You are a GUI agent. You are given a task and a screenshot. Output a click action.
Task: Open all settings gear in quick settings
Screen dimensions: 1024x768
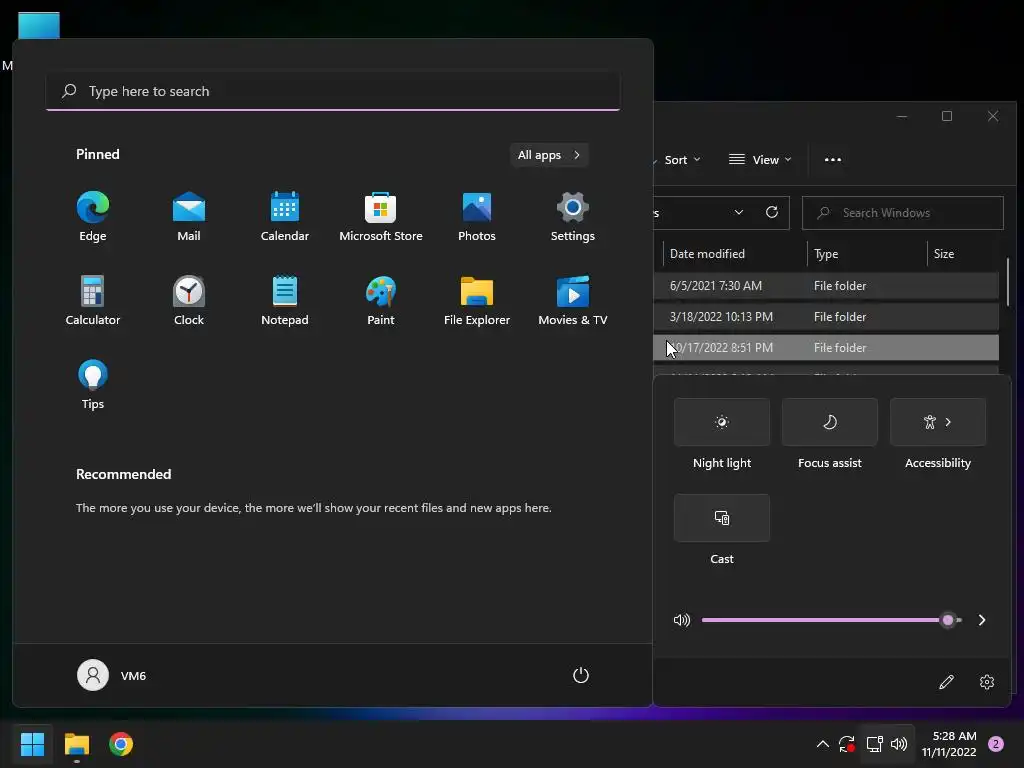(x=987, y=682)
